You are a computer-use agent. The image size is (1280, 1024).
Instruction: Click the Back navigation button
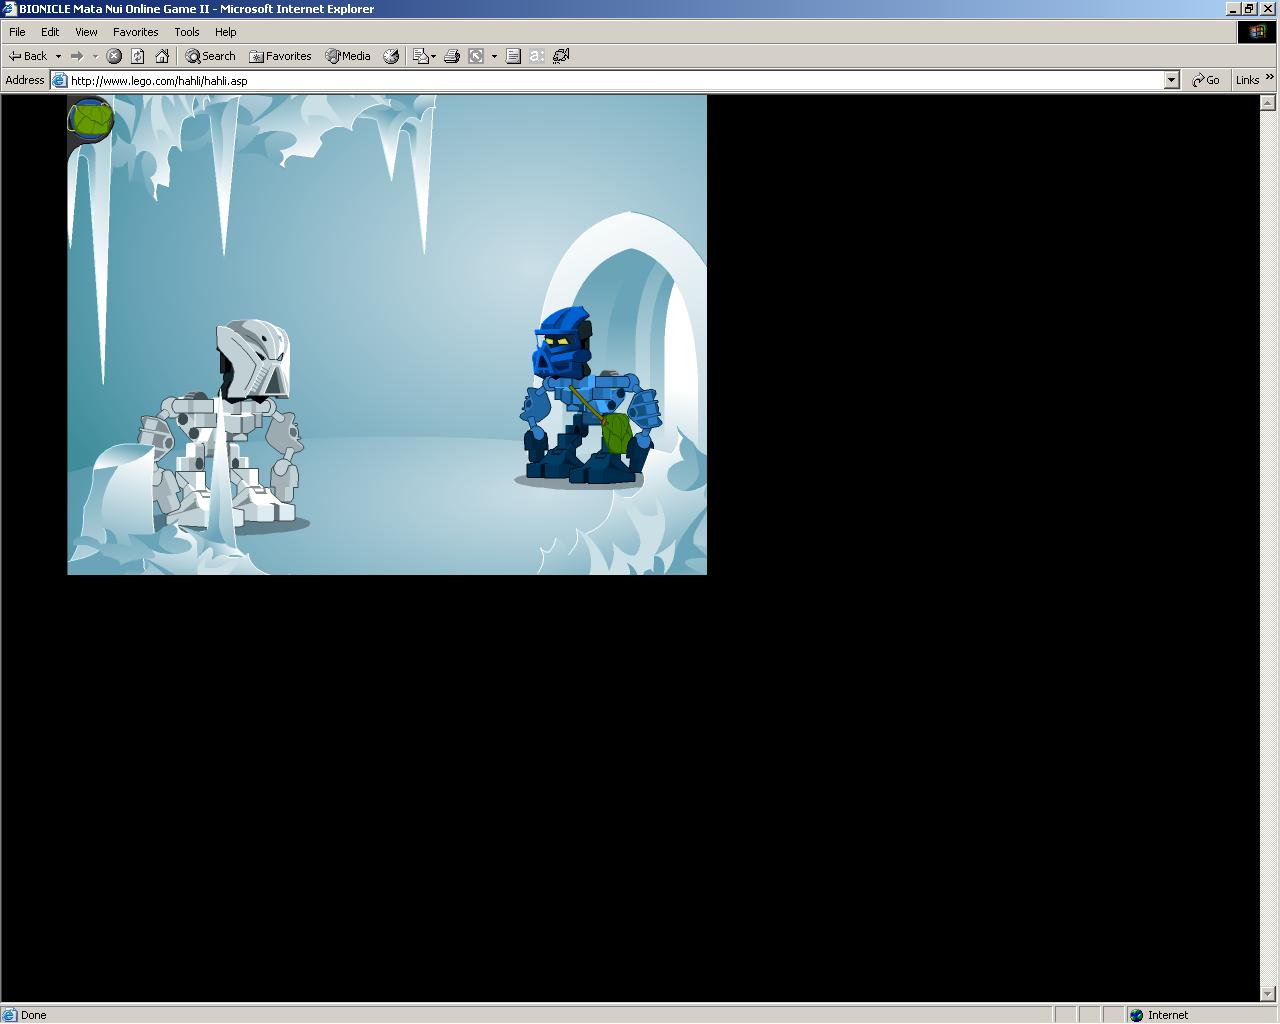27,56
